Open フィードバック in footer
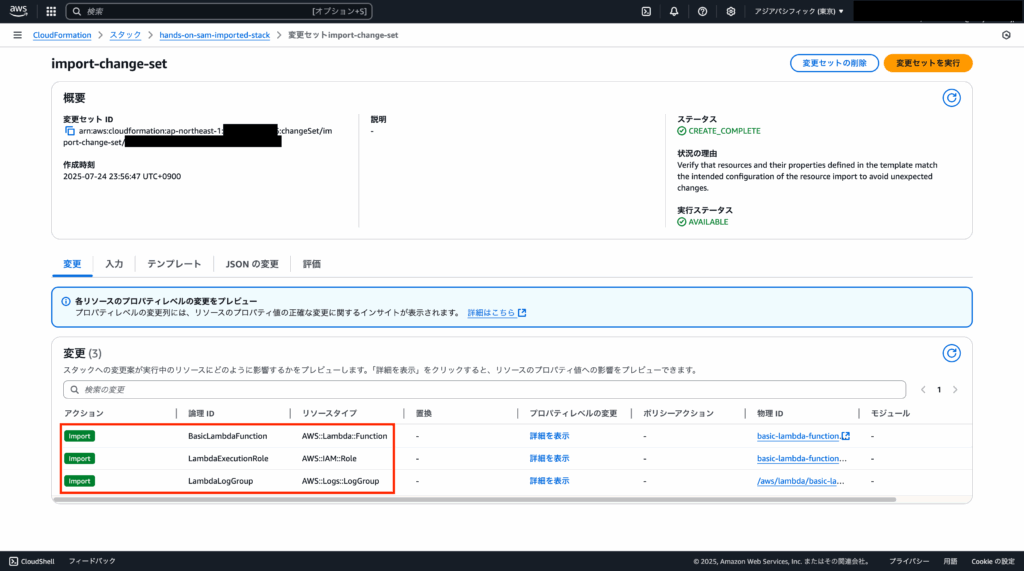 (92, 561)
